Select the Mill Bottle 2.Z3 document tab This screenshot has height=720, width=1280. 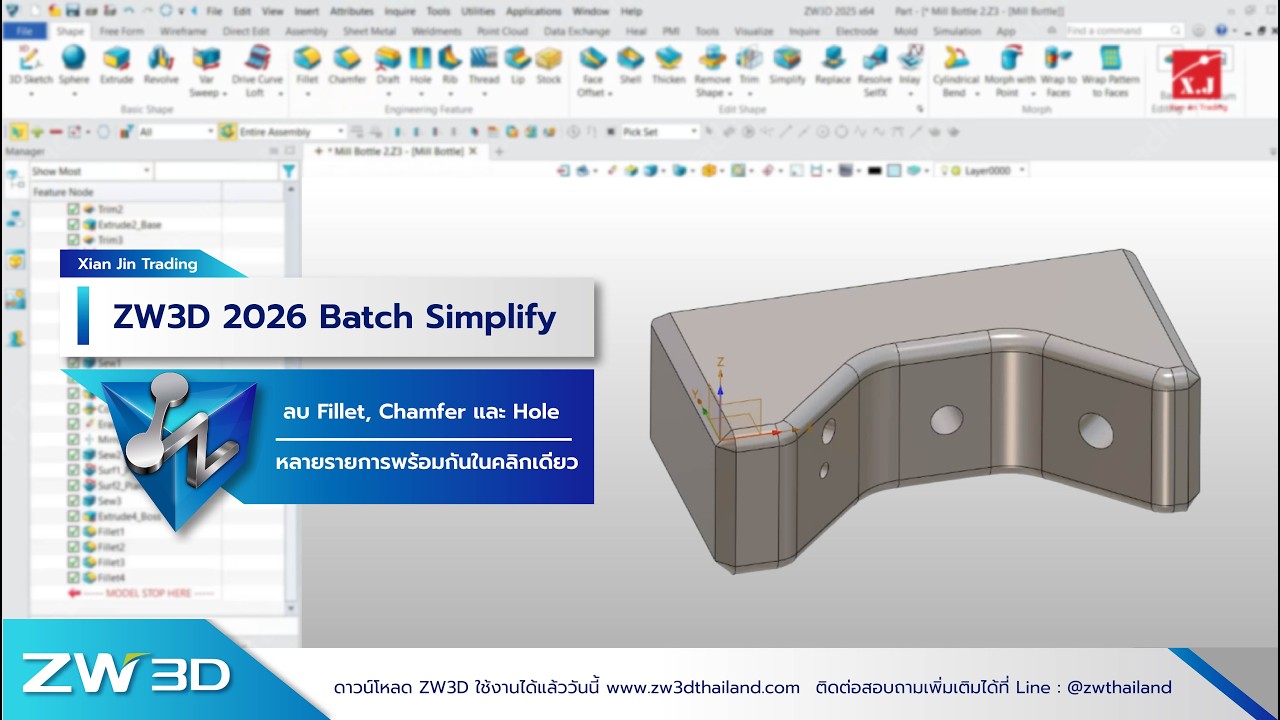pyautogui.click(x=394, y=151)
